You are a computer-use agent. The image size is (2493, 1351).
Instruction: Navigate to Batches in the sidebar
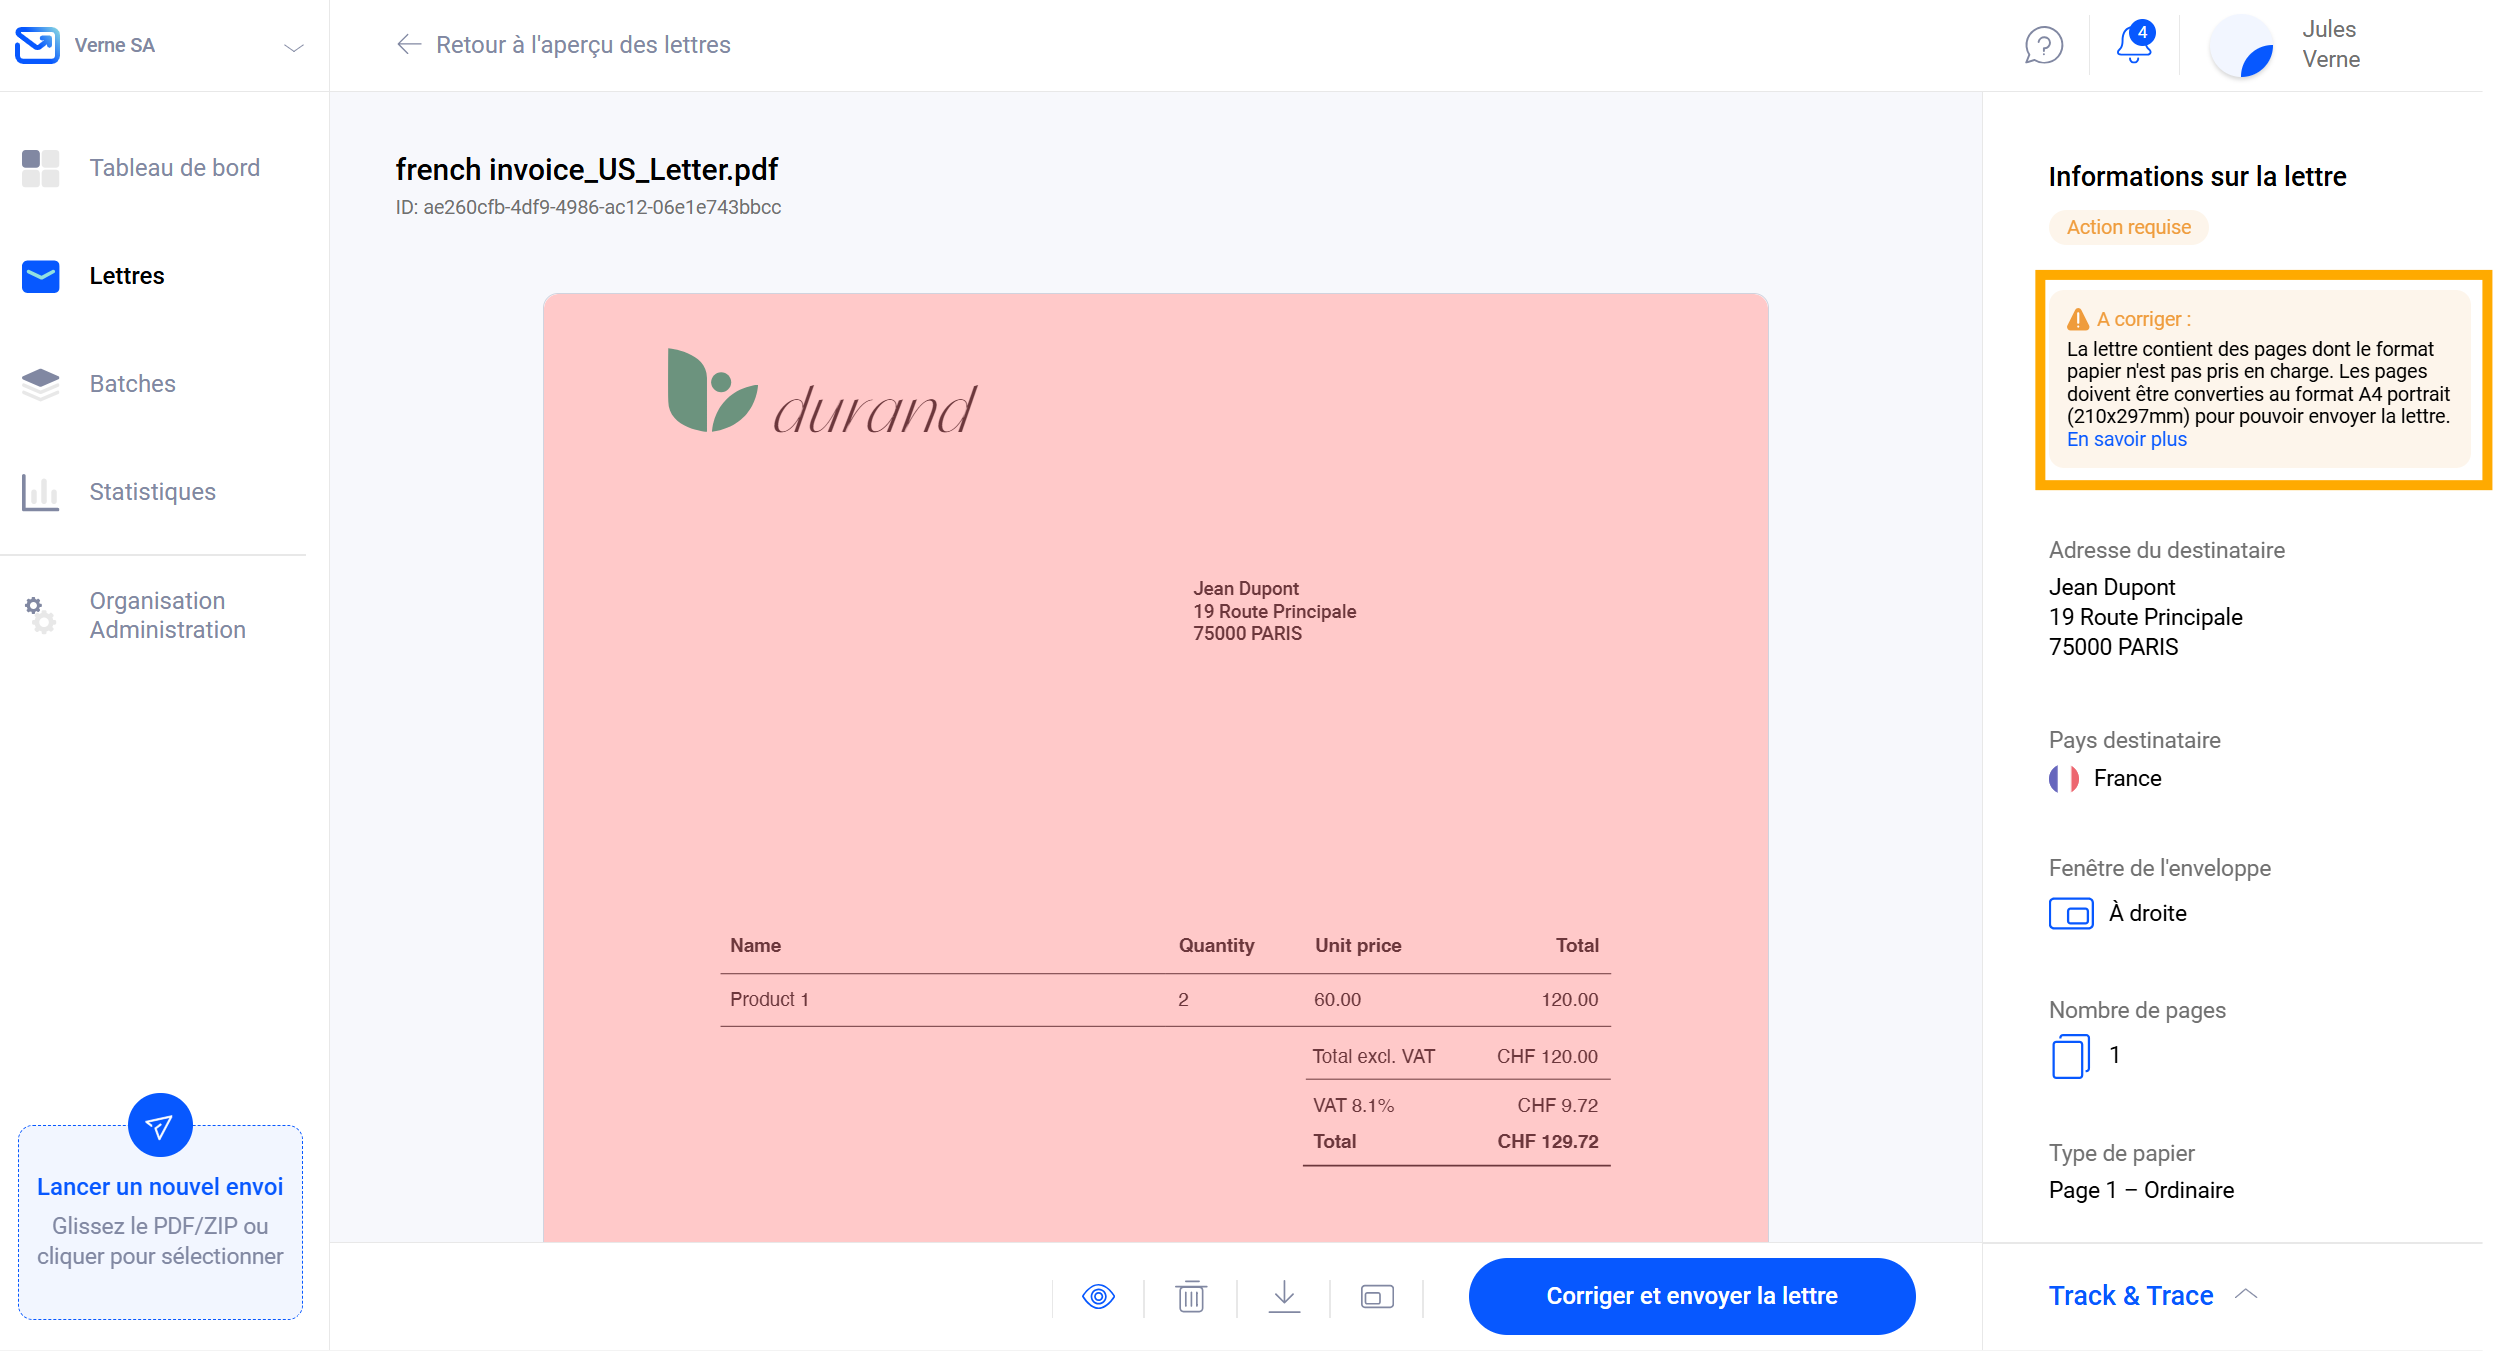132,384
